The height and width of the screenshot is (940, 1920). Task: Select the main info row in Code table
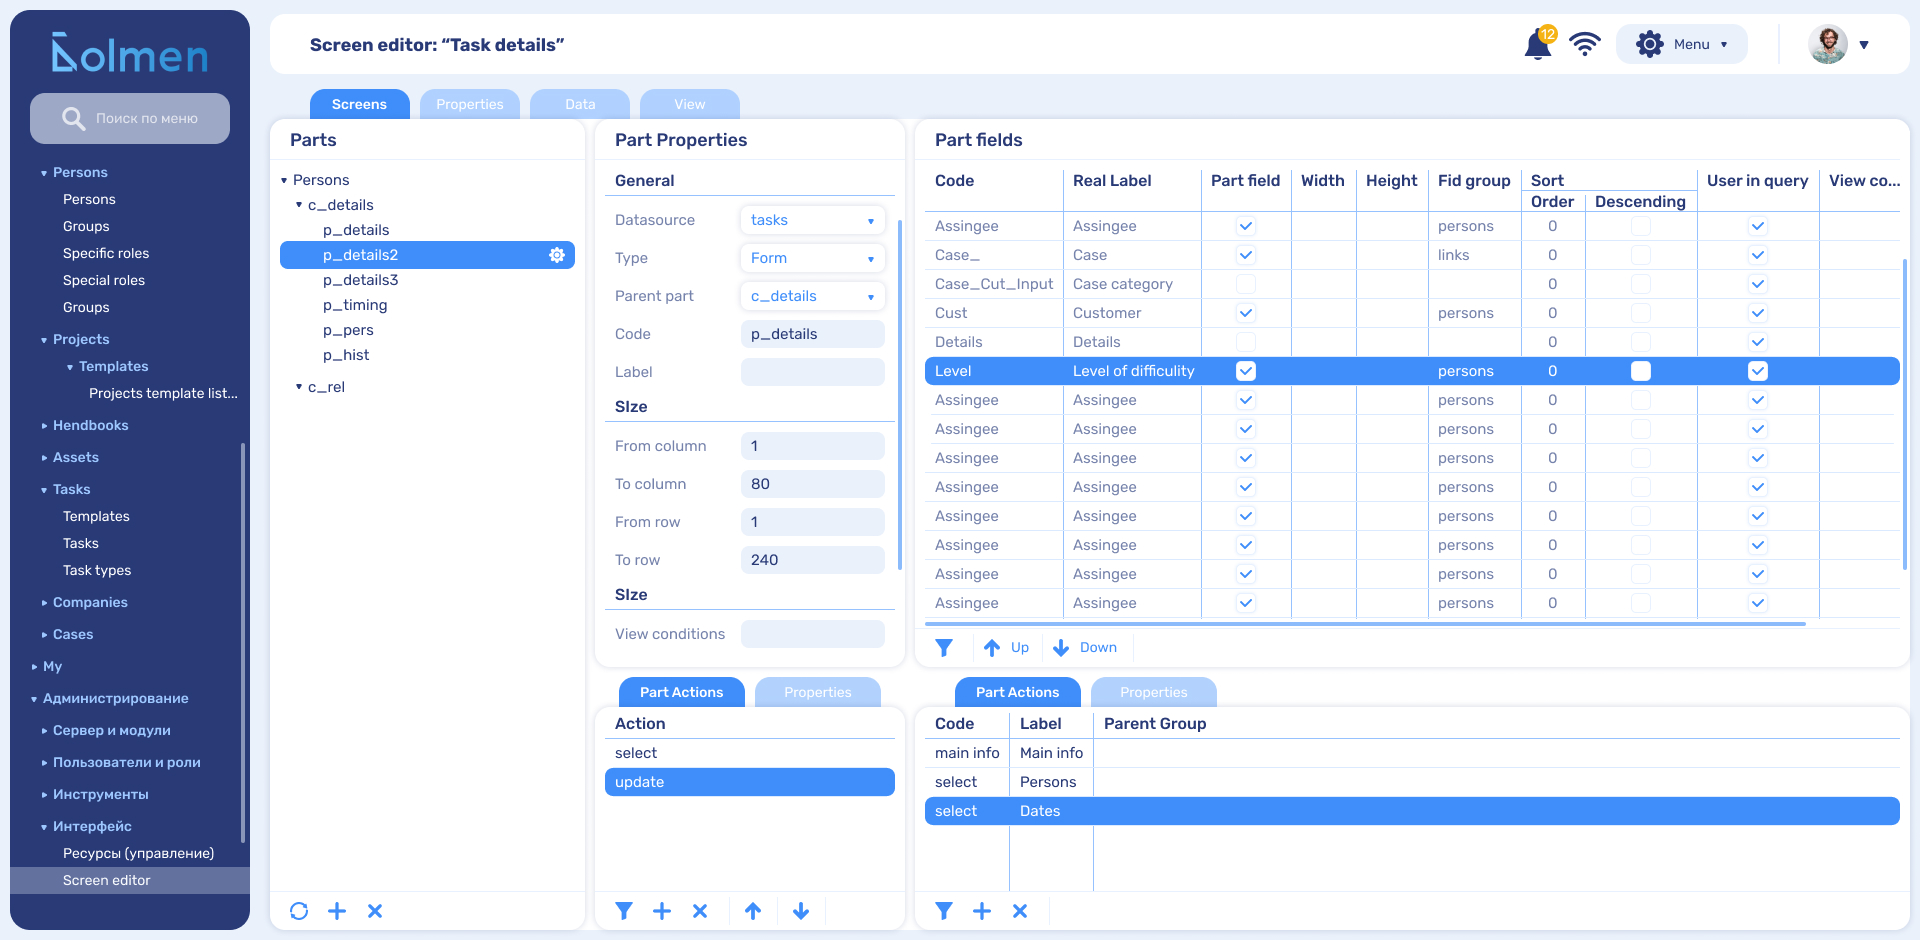[1412, 753]
